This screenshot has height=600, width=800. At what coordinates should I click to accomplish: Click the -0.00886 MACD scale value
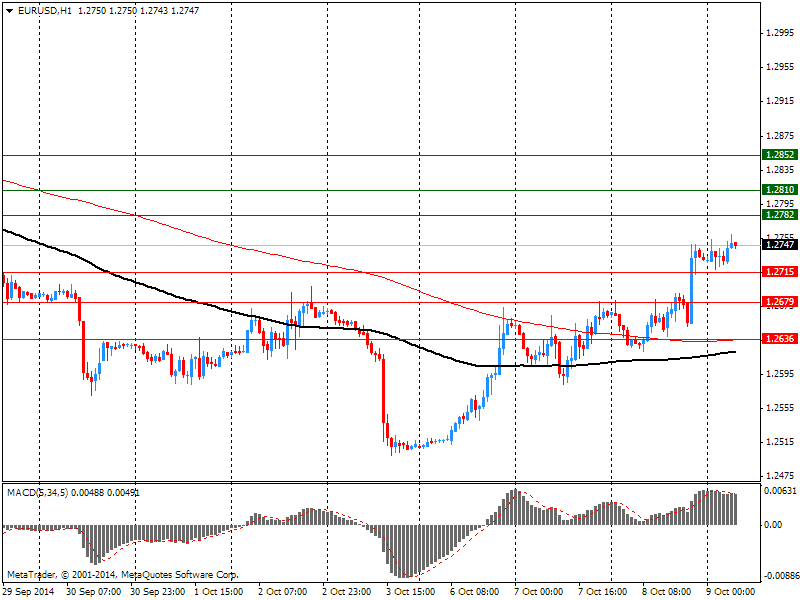tap(780, 576)
